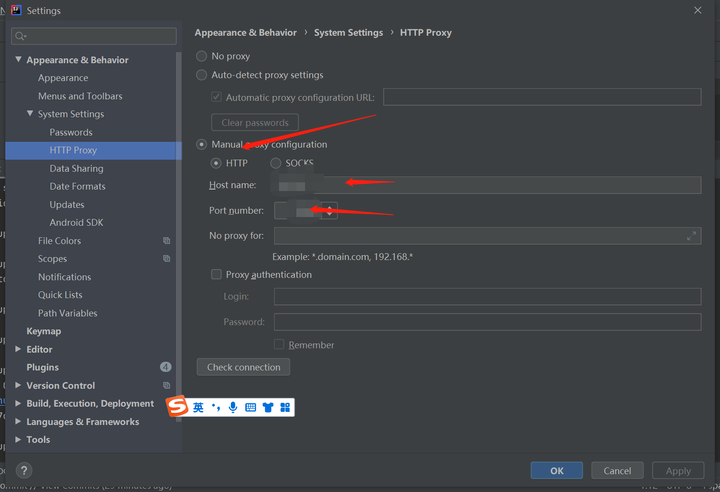Image resolution: width=720 pixels, height=492 pixels.
Task: Expand the Version Control settings node
Action: [18, 385]
